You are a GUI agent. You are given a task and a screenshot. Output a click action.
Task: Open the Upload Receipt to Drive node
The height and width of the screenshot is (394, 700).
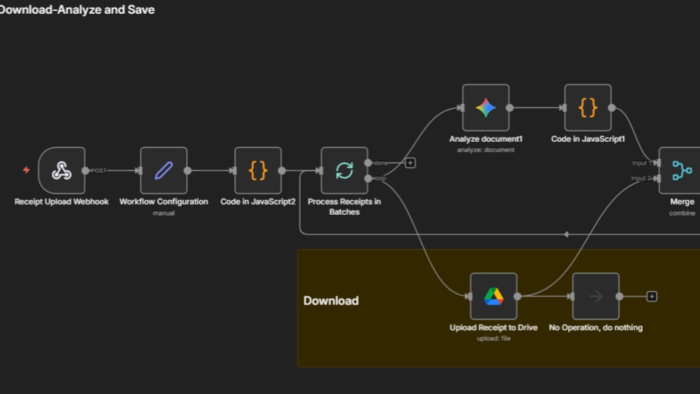pyautogui.click(x=494, y=296)
